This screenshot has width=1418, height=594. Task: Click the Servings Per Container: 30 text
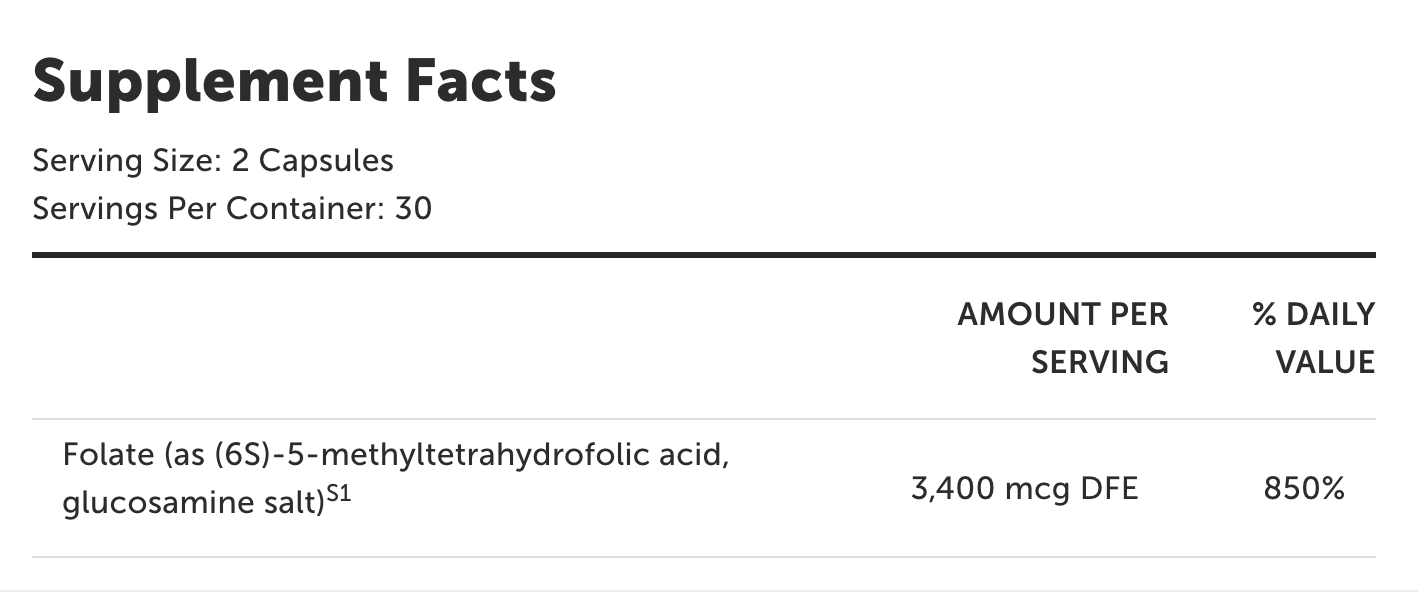tap(232, 209)
